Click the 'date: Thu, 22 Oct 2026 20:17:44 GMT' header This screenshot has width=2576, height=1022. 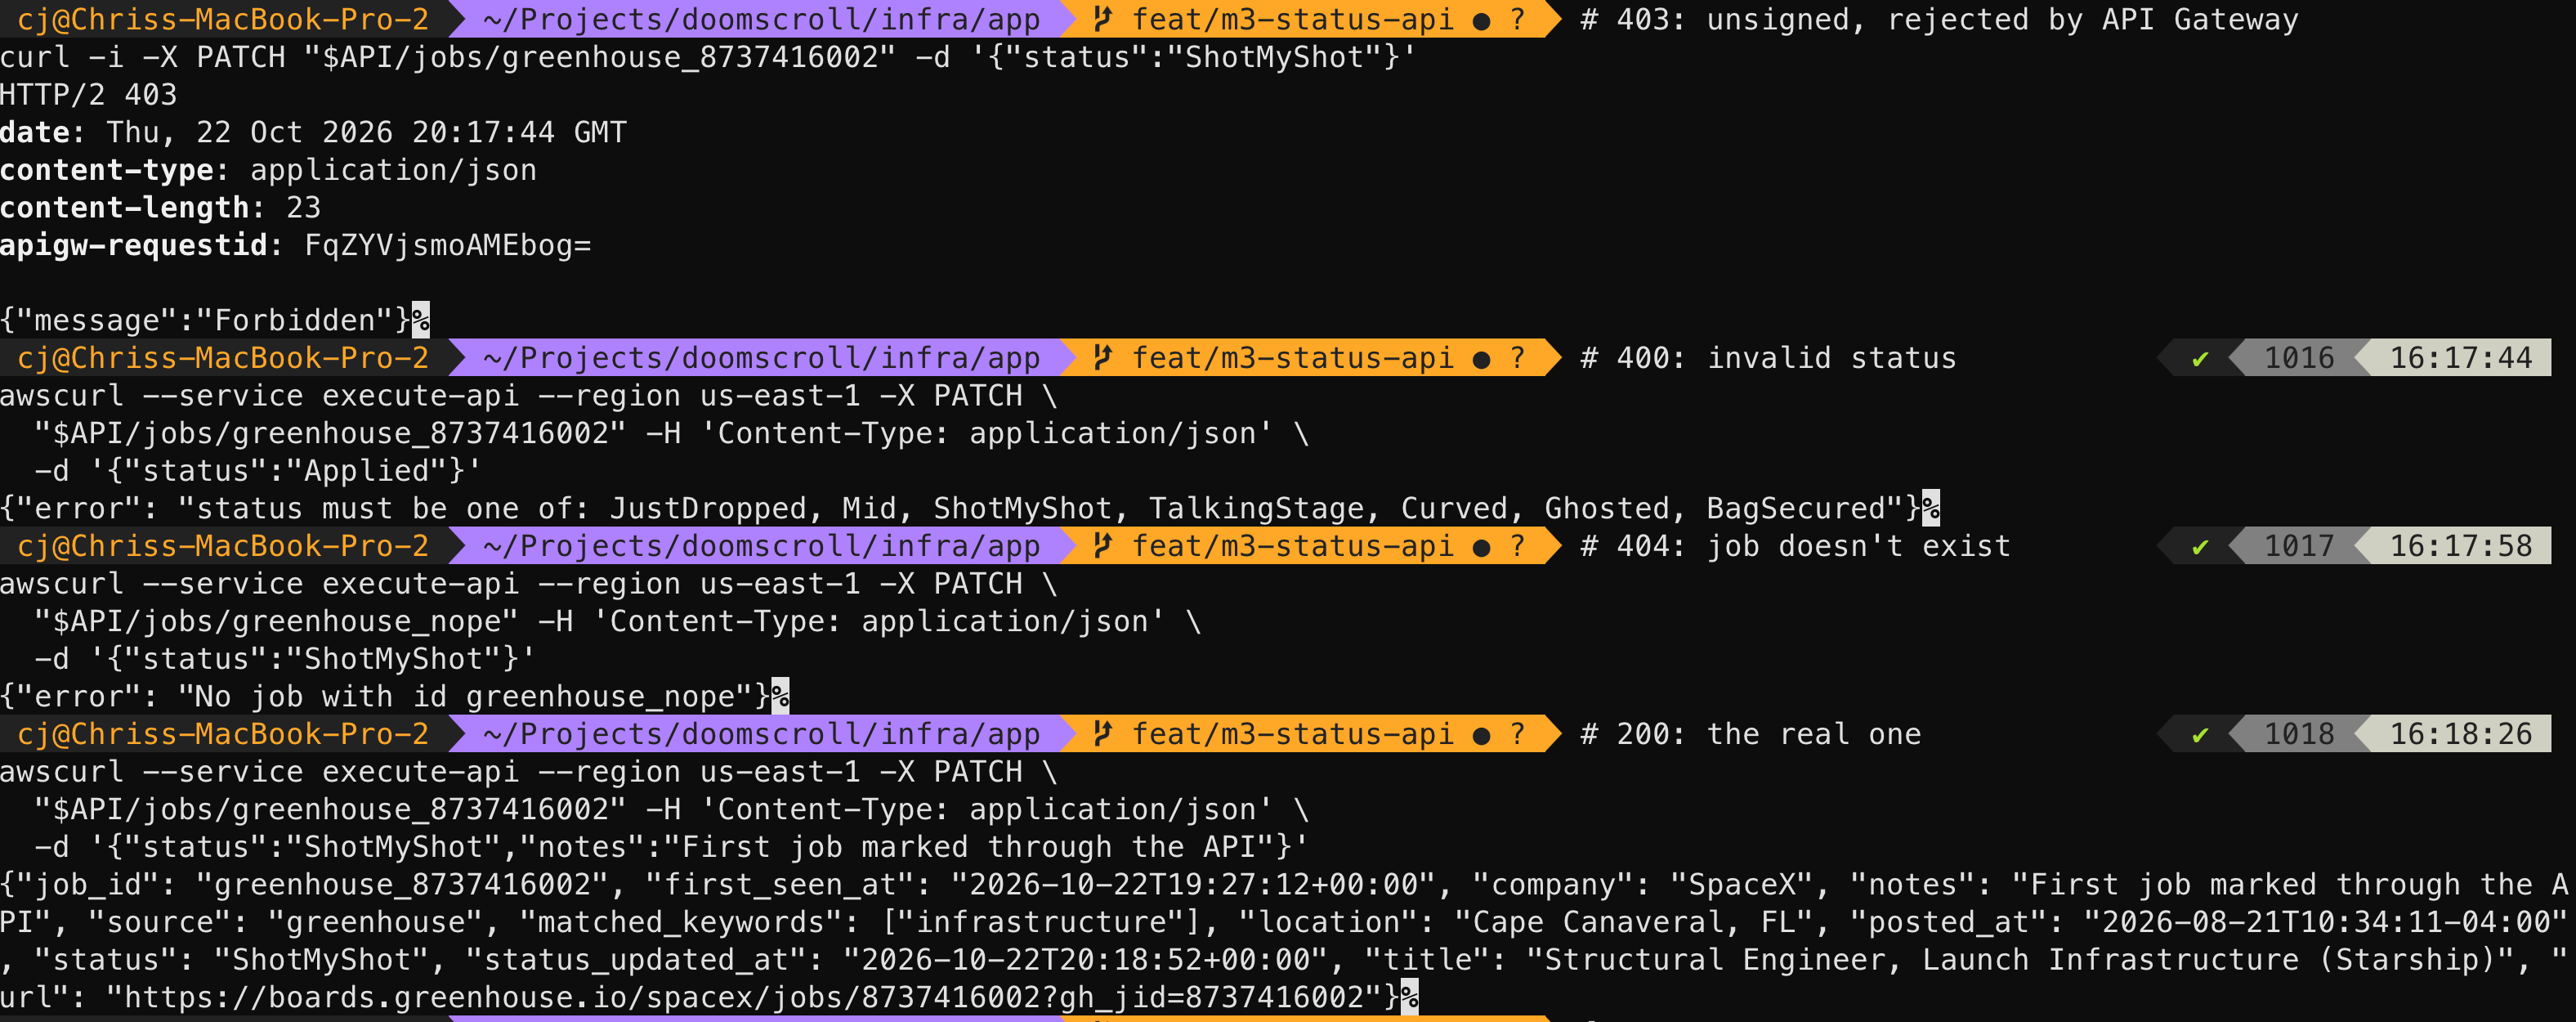[313, 132]
